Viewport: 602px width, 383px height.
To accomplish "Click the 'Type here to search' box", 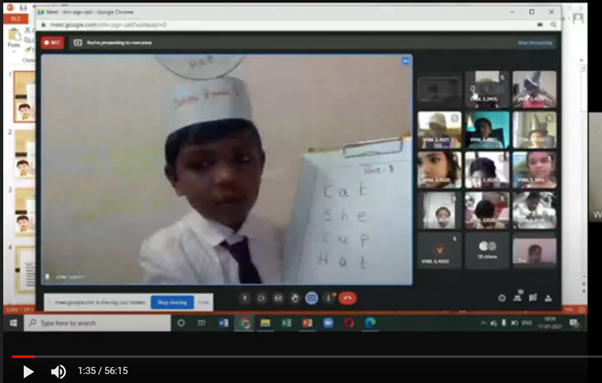I will pyautogui.click(x=98, y=323).
